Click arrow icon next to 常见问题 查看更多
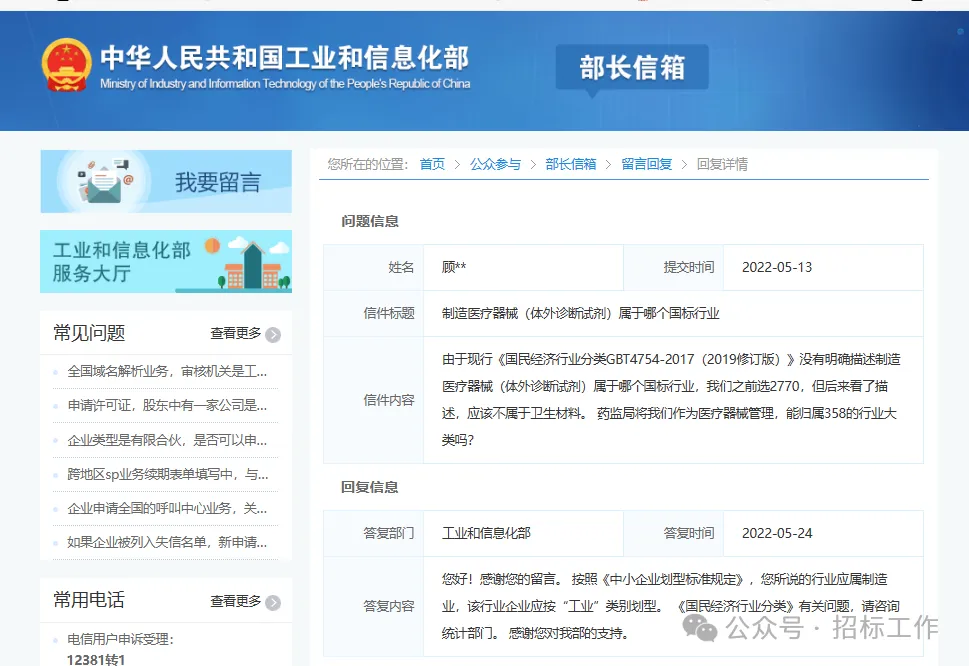Screen dimensions: 969x666 tap(273, 335)
